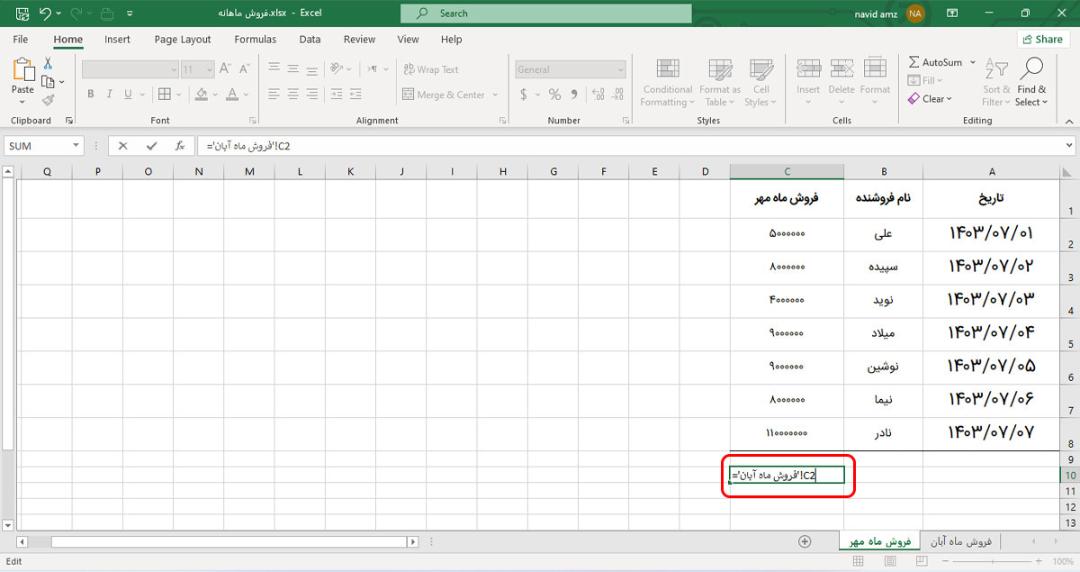Expand the formula bar chevron
Viewport: 1080px width, 572px height.
[1069, 145]
